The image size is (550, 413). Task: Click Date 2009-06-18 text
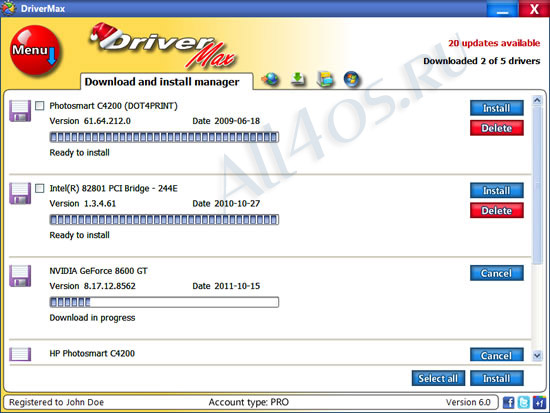coord(226,121)
